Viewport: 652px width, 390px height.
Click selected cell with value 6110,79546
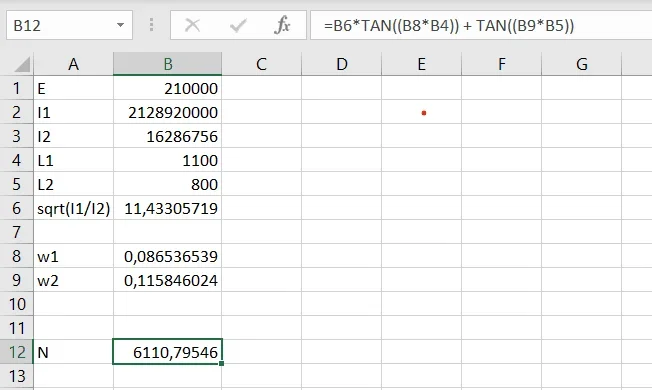click(x=168, y=352)
